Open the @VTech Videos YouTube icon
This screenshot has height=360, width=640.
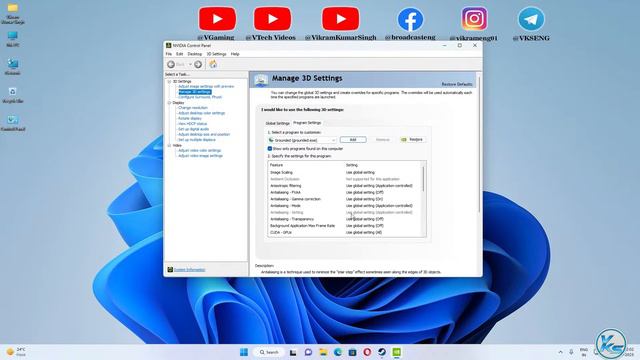pyautogui.click(x=272, y=19)
